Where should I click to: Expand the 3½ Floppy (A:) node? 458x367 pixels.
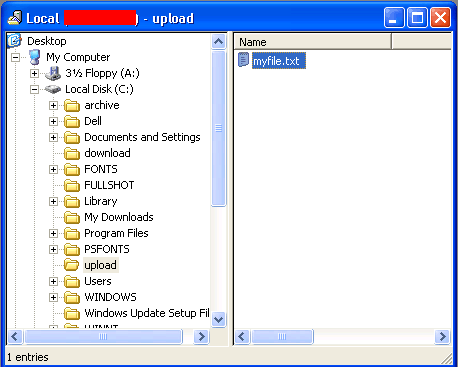coord(34,73)
